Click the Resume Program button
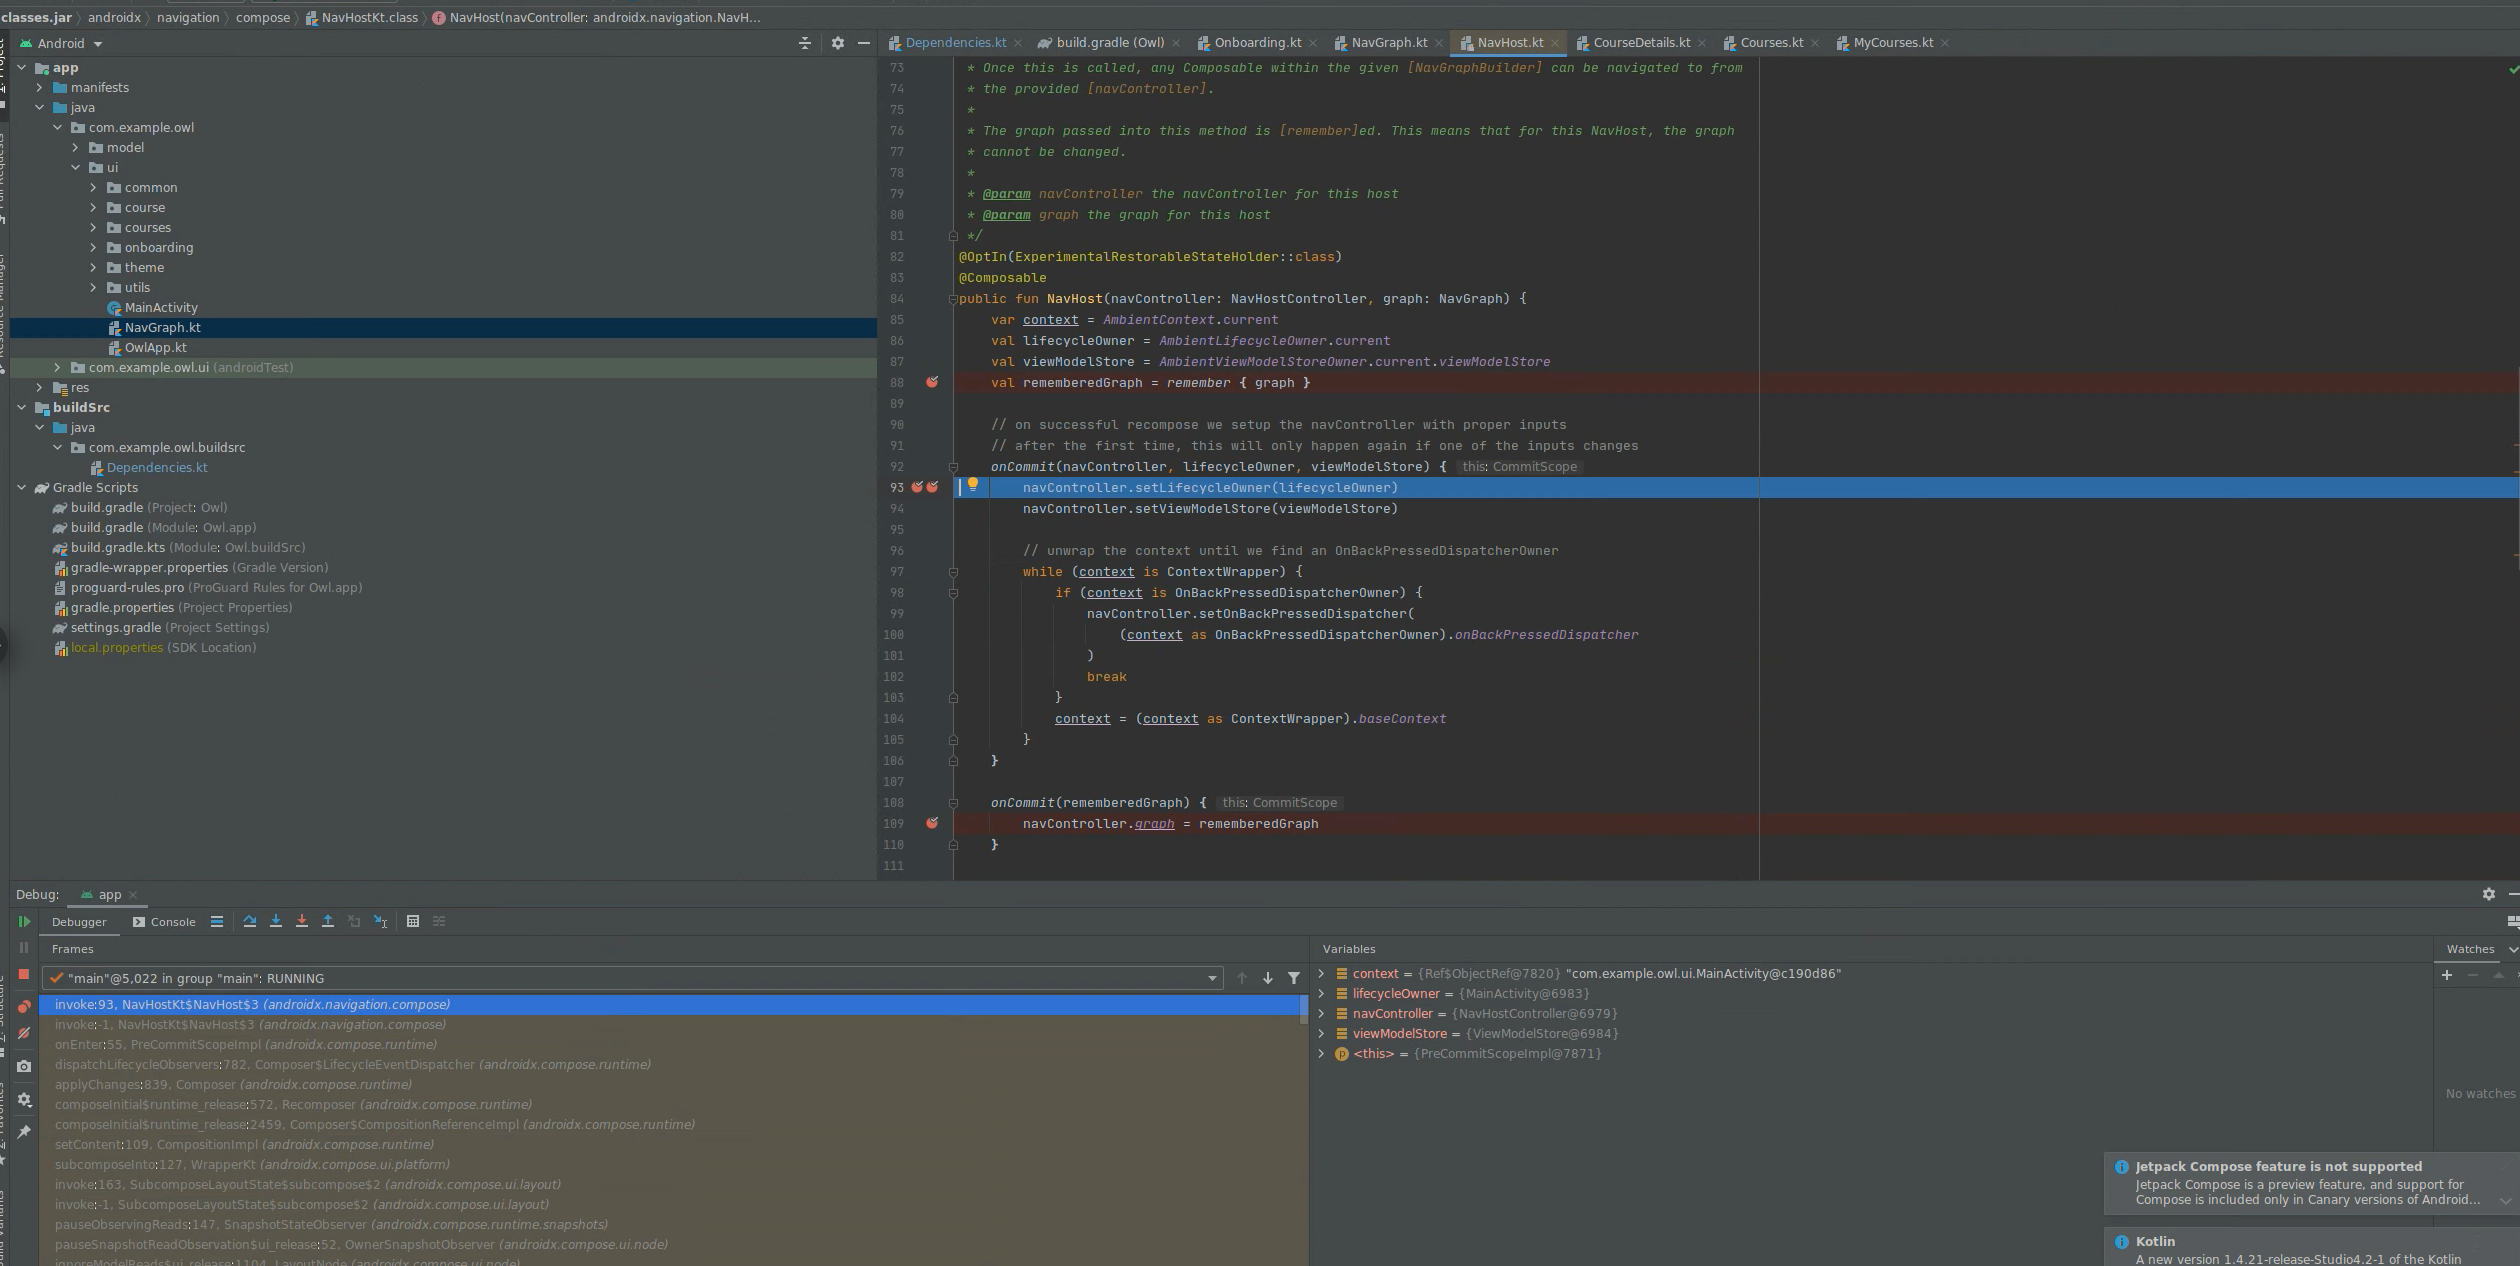Image resolution: width=2520 pixels, height=1266 pixels. (24, 922)
